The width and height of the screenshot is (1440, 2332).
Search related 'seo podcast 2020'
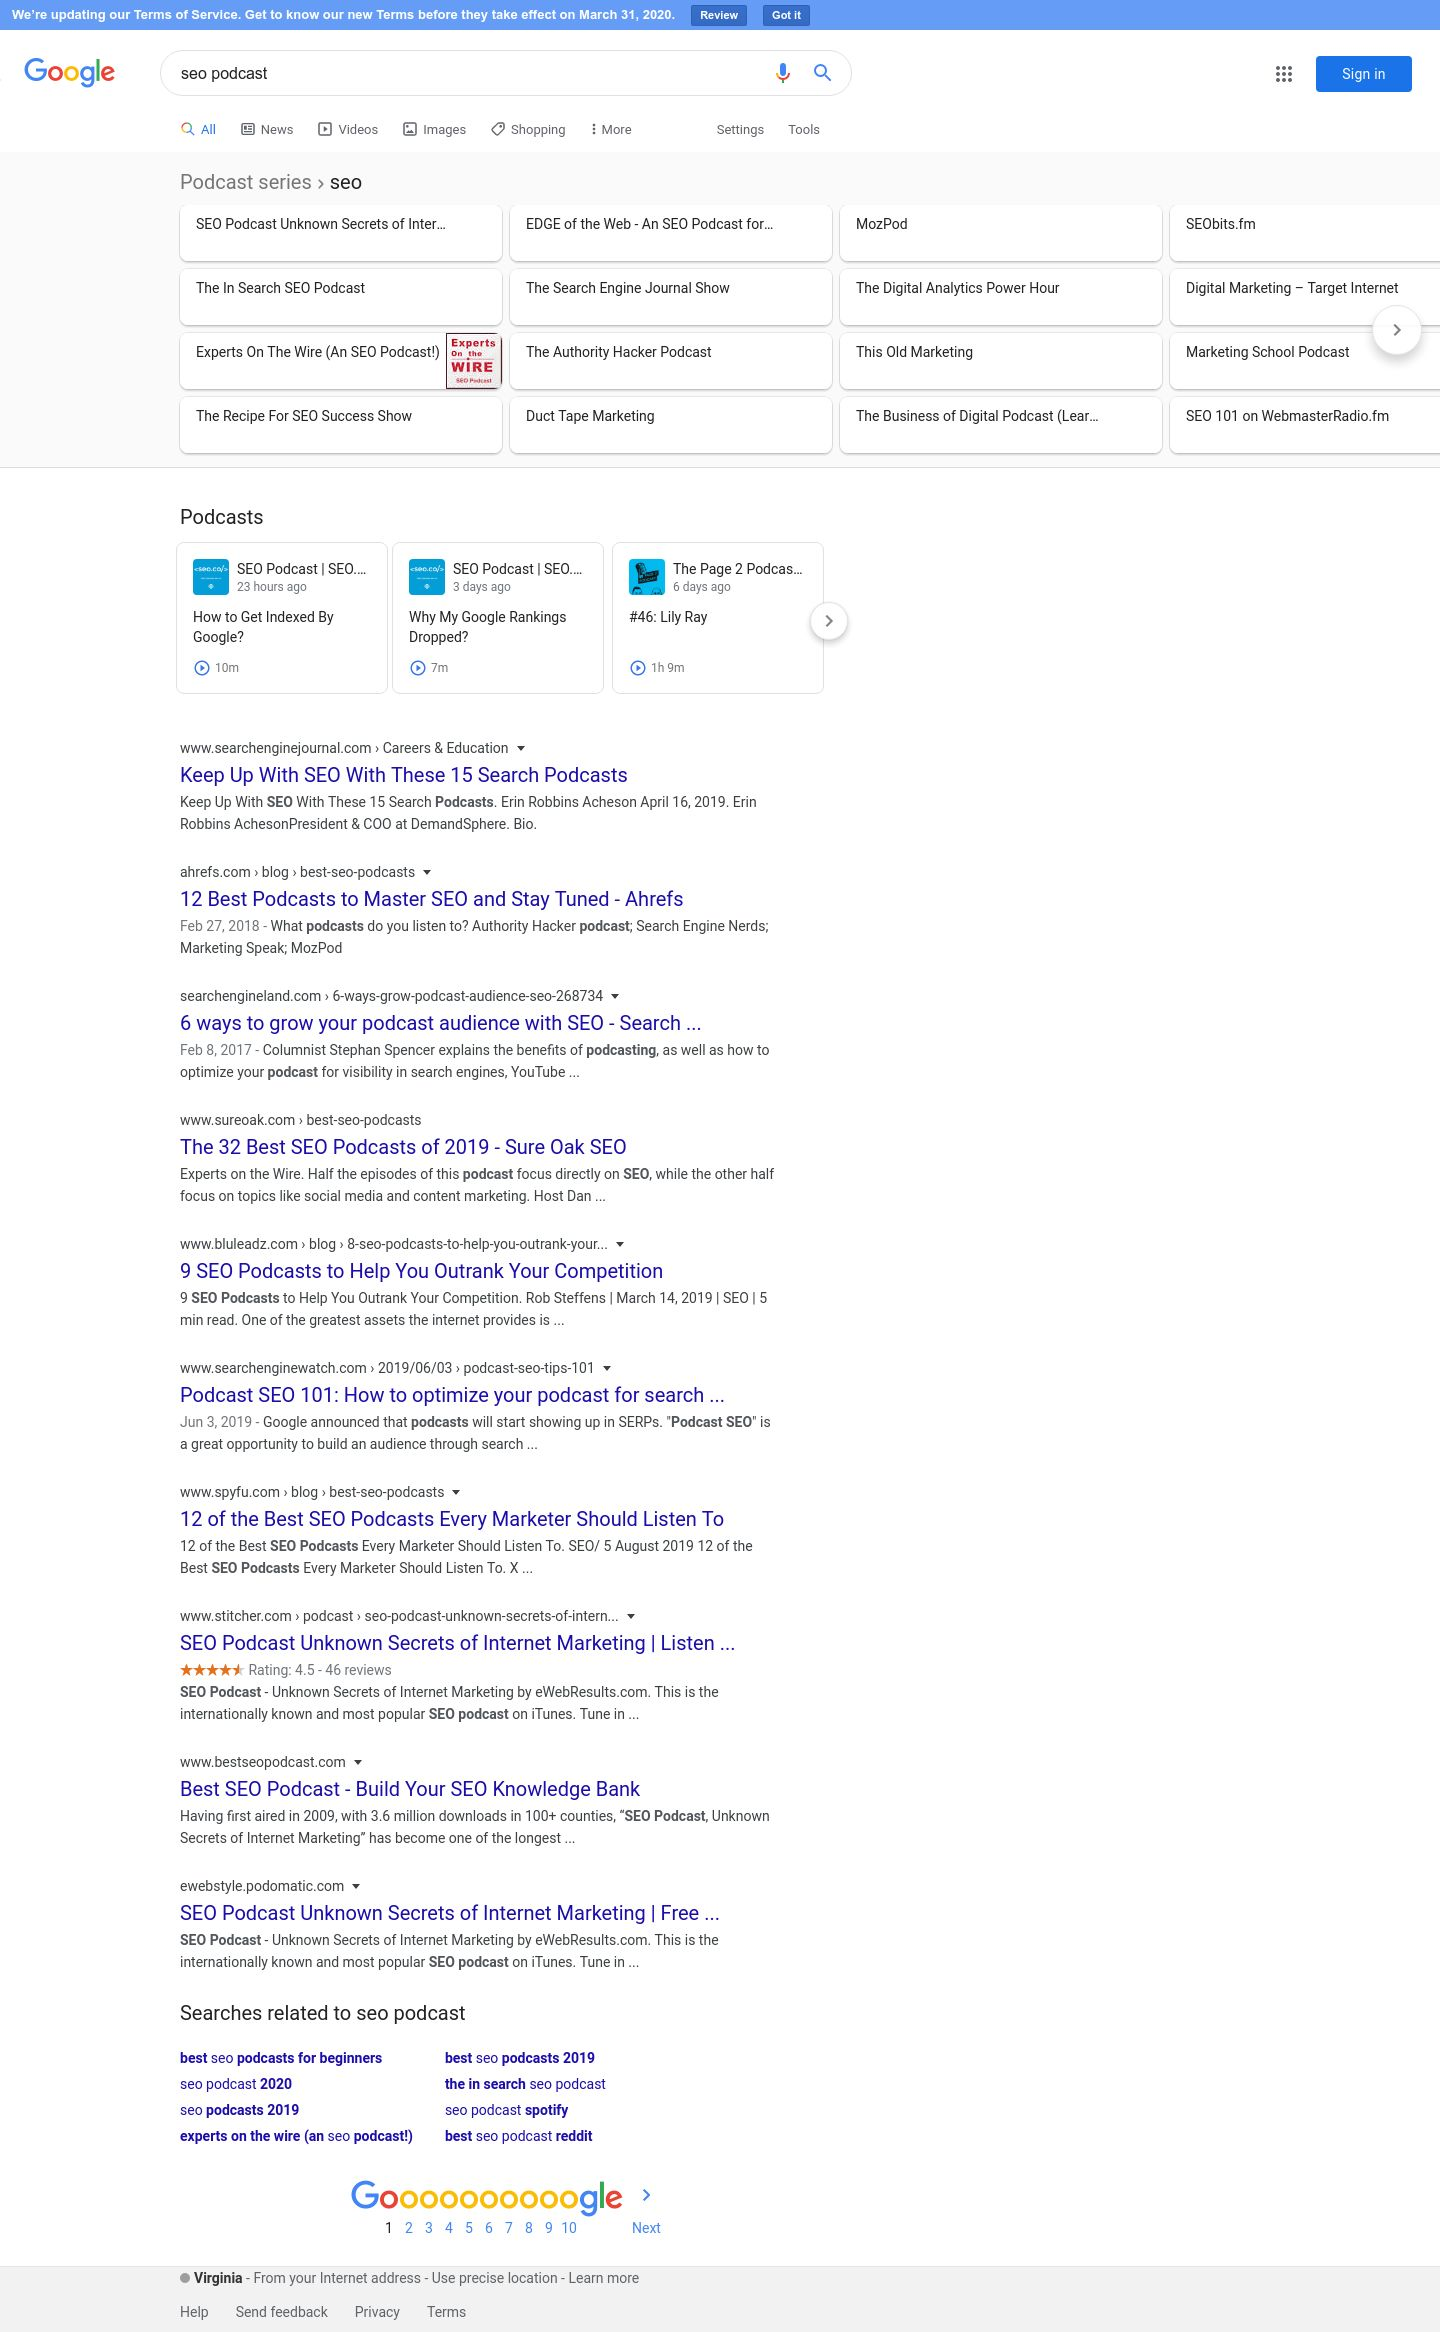236,2083
